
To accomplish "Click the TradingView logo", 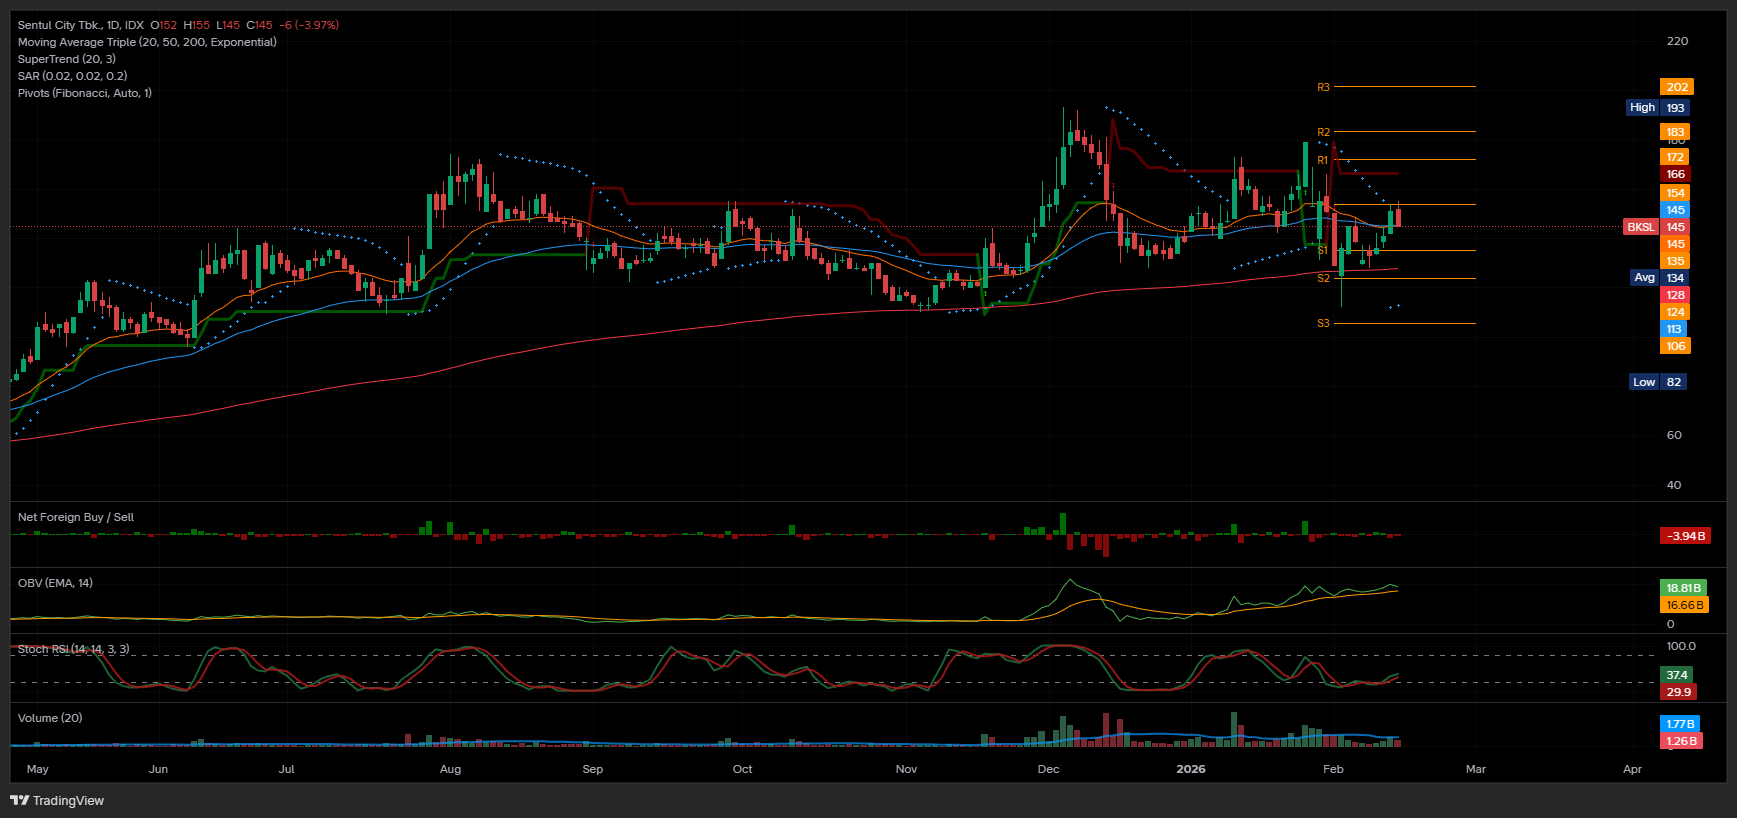I will point(57,800).
